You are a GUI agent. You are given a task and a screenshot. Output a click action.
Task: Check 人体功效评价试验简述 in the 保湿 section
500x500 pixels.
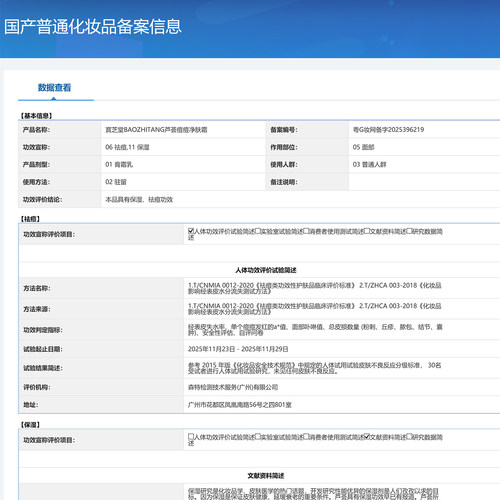tap(191, 436)
